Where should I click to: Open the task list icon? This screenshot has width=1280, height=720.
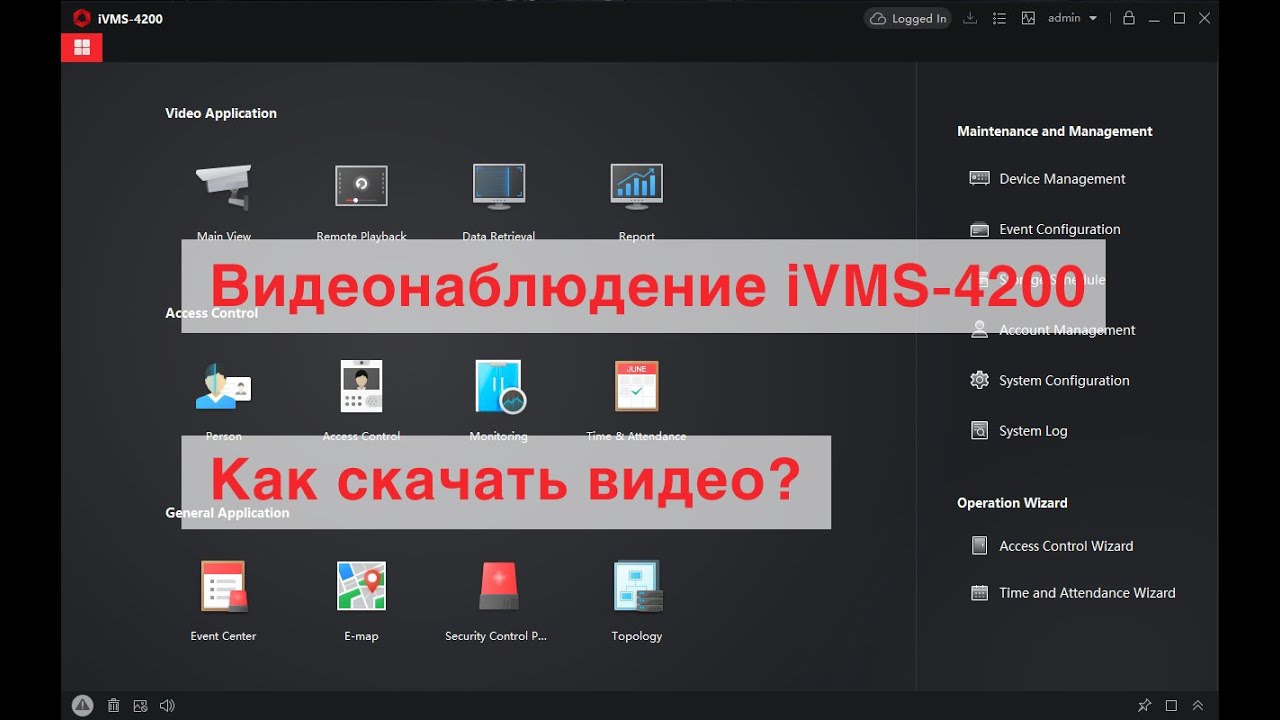coord(999,18)
